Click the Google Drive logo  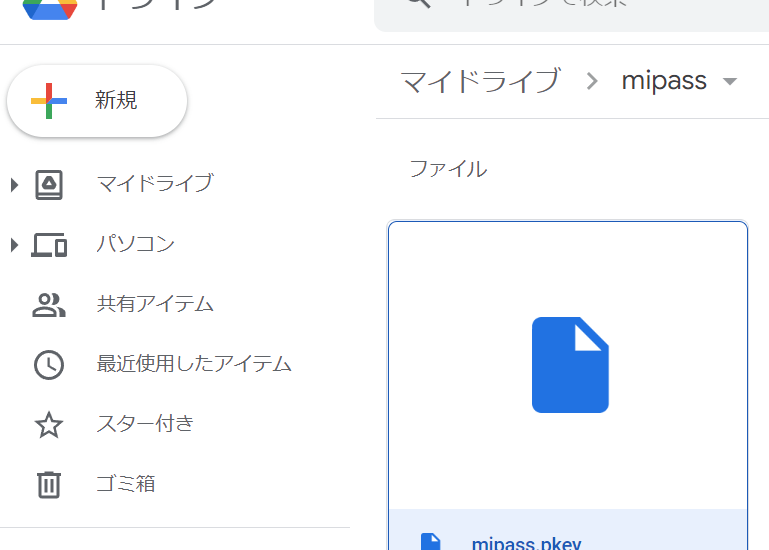tap(50, 9)
